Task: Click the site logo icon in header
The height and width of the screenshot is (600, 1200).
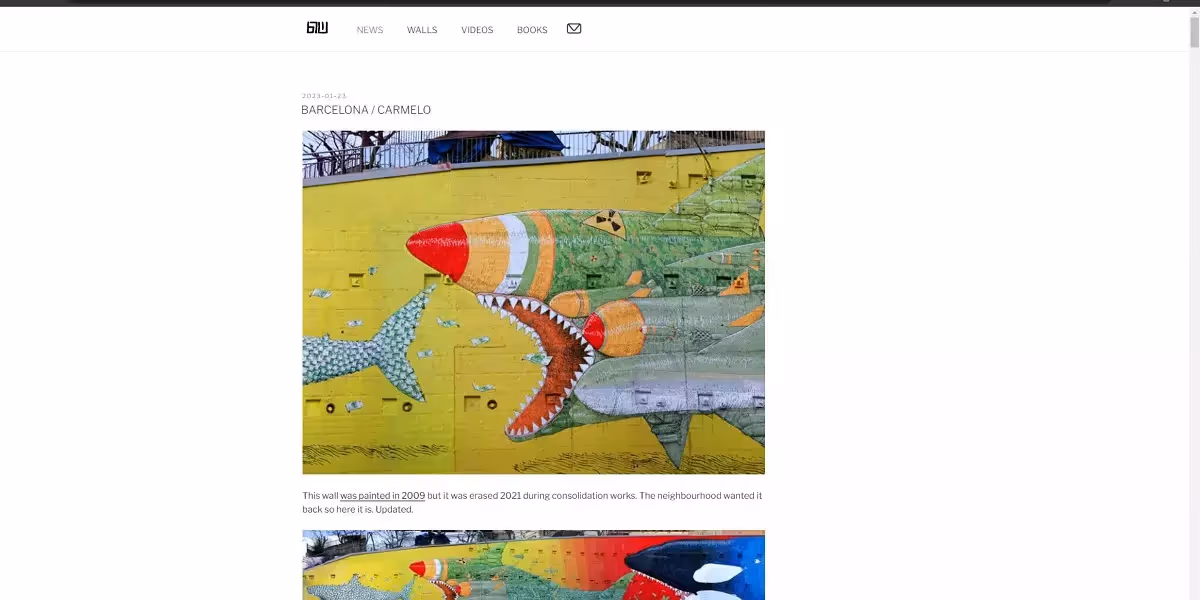Action: pos(317,28)
